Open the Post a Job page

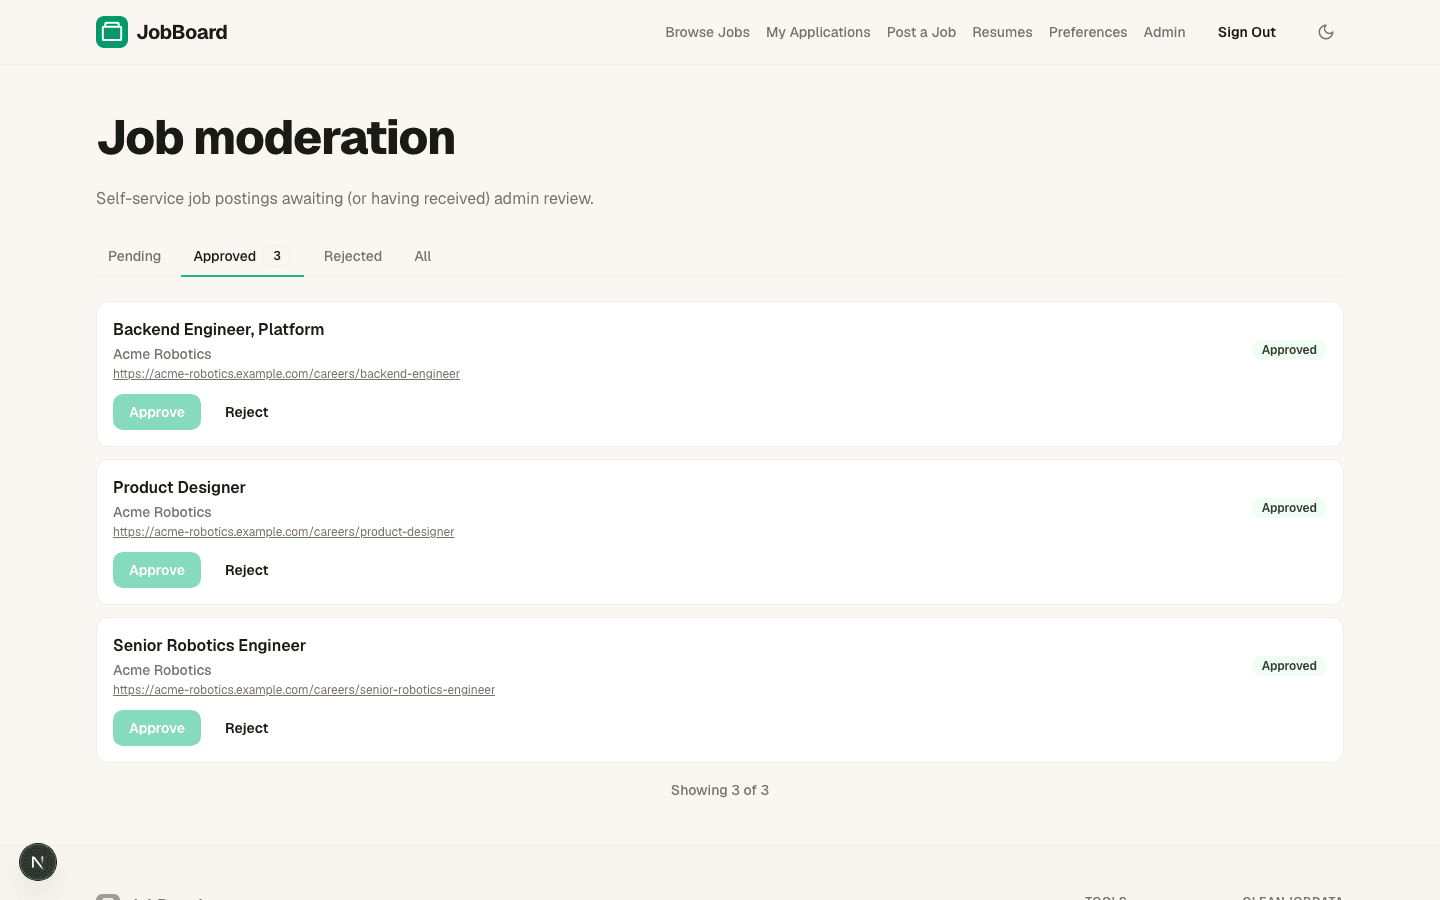921,32
